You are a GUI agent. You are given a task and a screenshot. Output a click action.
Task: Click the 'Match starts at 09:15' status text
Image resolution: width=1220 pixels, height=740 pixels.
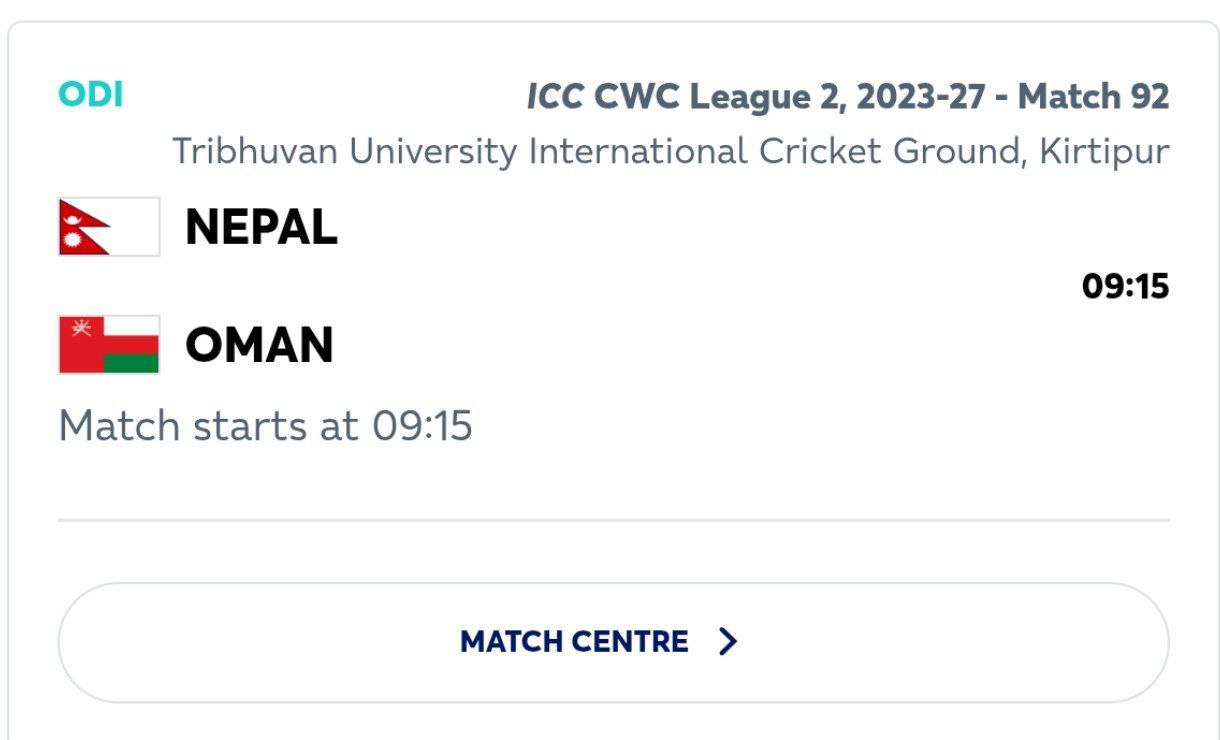click(265, 427)
